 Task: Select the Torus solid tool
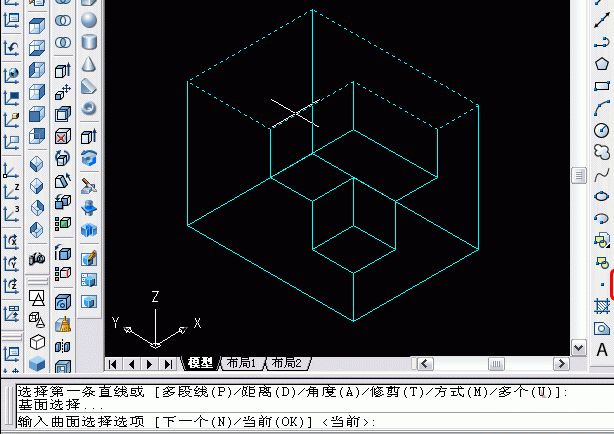pos(89,108)
